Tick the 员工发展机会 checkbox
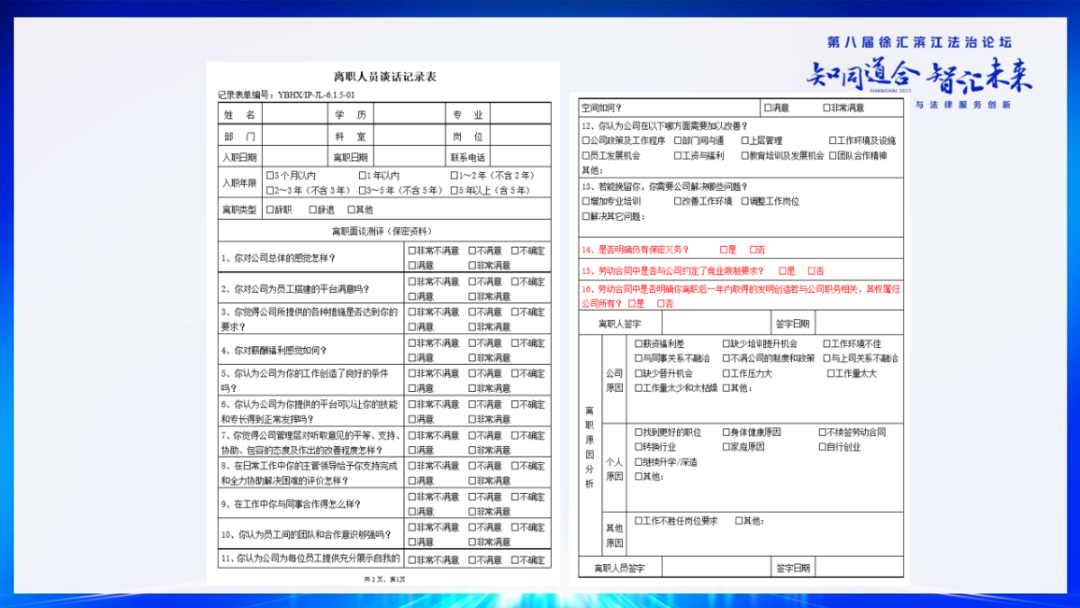Screen dimensions: 1080x608 (x=586, y=156)
